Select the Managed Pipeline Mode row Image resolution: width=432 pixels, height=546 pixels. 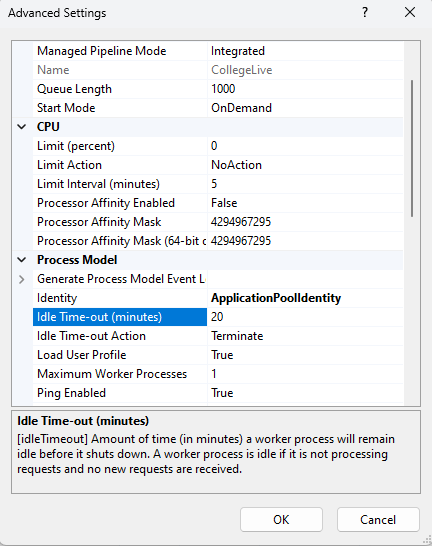pyautogui.click(x=218, y=51)
